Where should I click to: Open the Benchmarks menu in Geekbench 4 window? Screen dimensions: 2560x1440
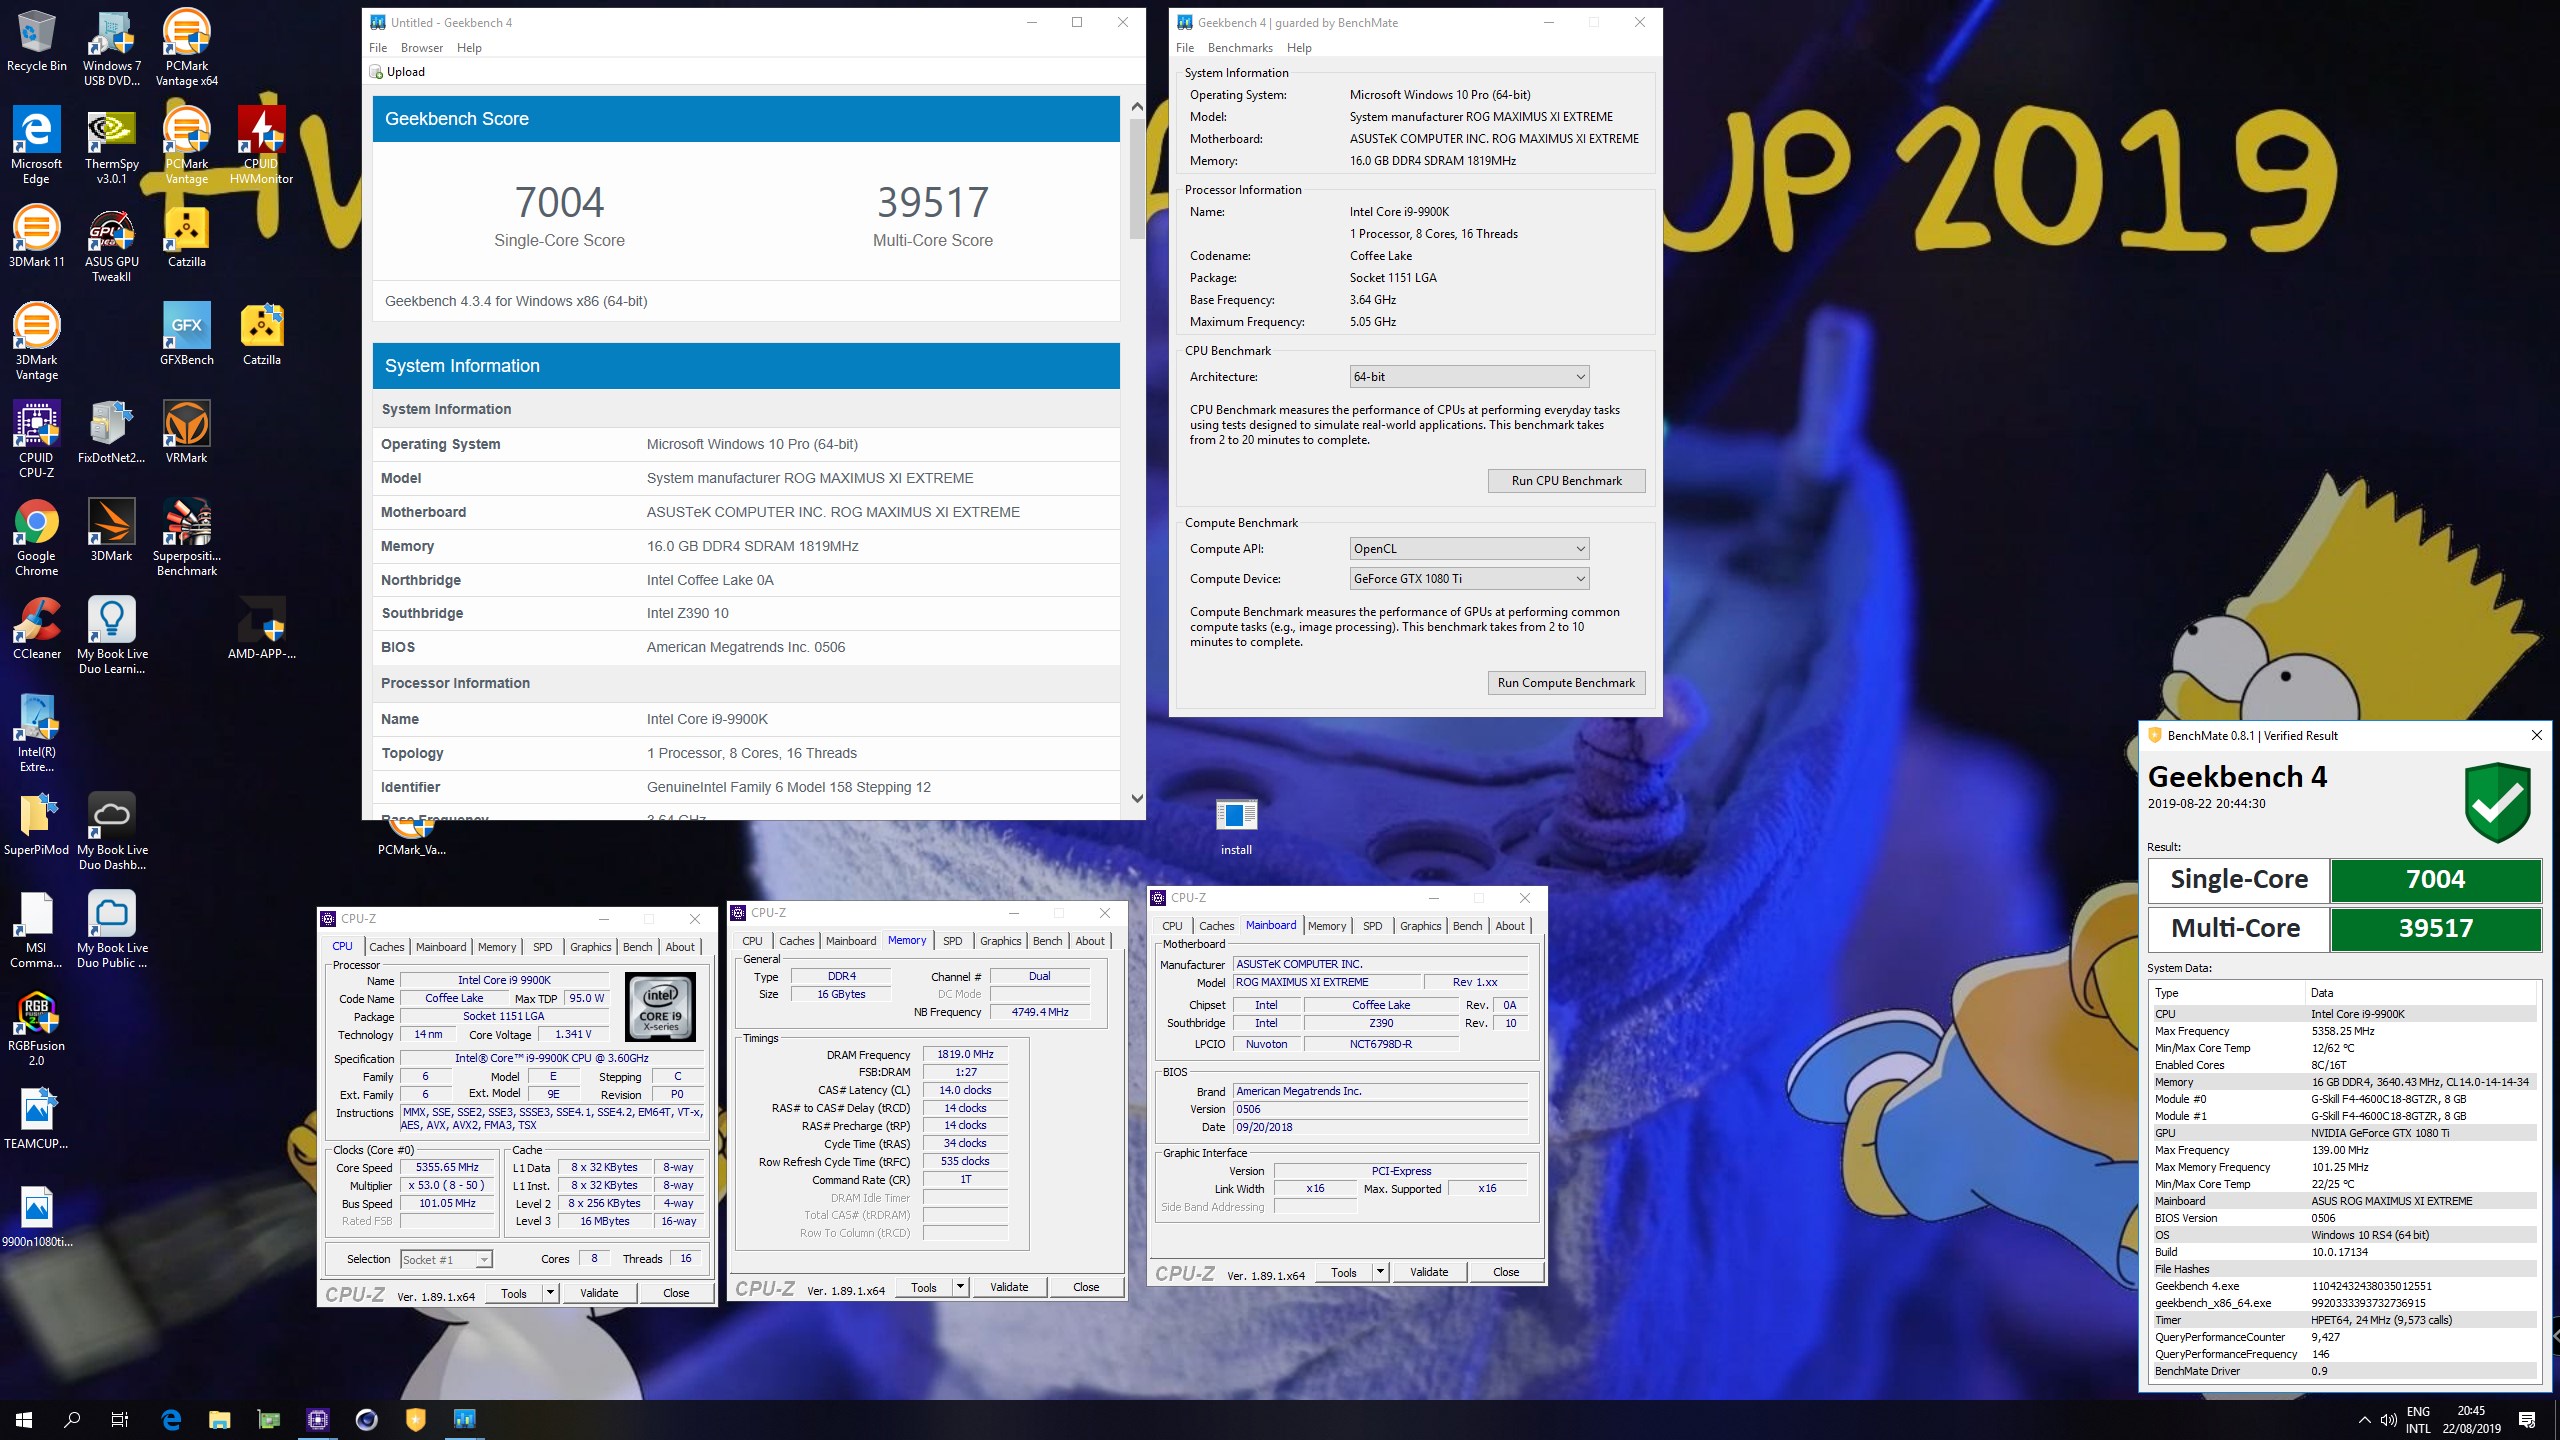(1240, 48)
